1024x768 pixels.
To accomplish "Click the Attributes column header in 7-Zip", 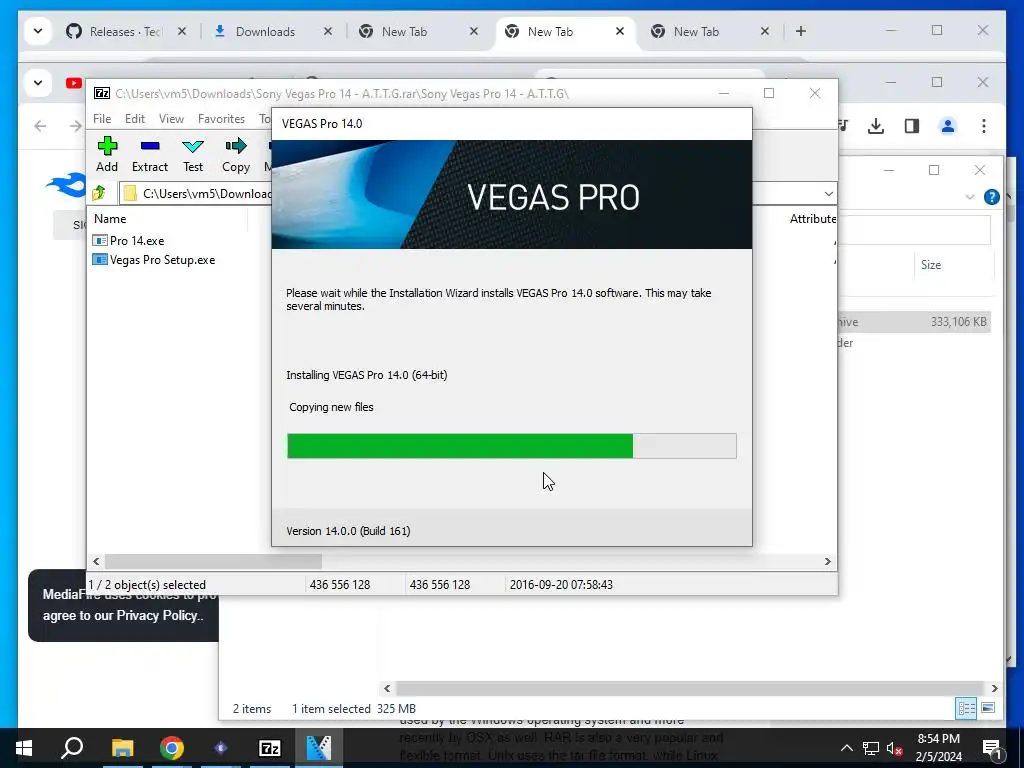I will click(x=812, y=219).
